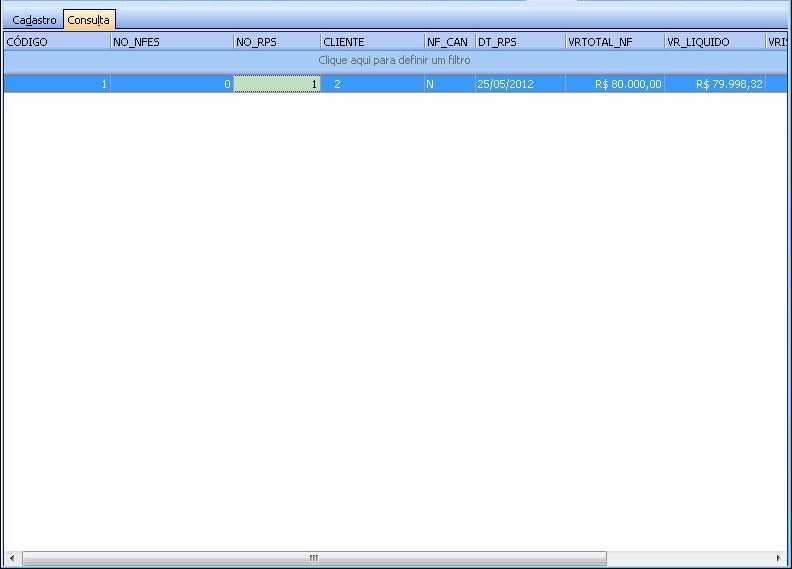Click the horizontal scrollbar thumb
This screenshot has height=569, width=792.
[313, 558]
